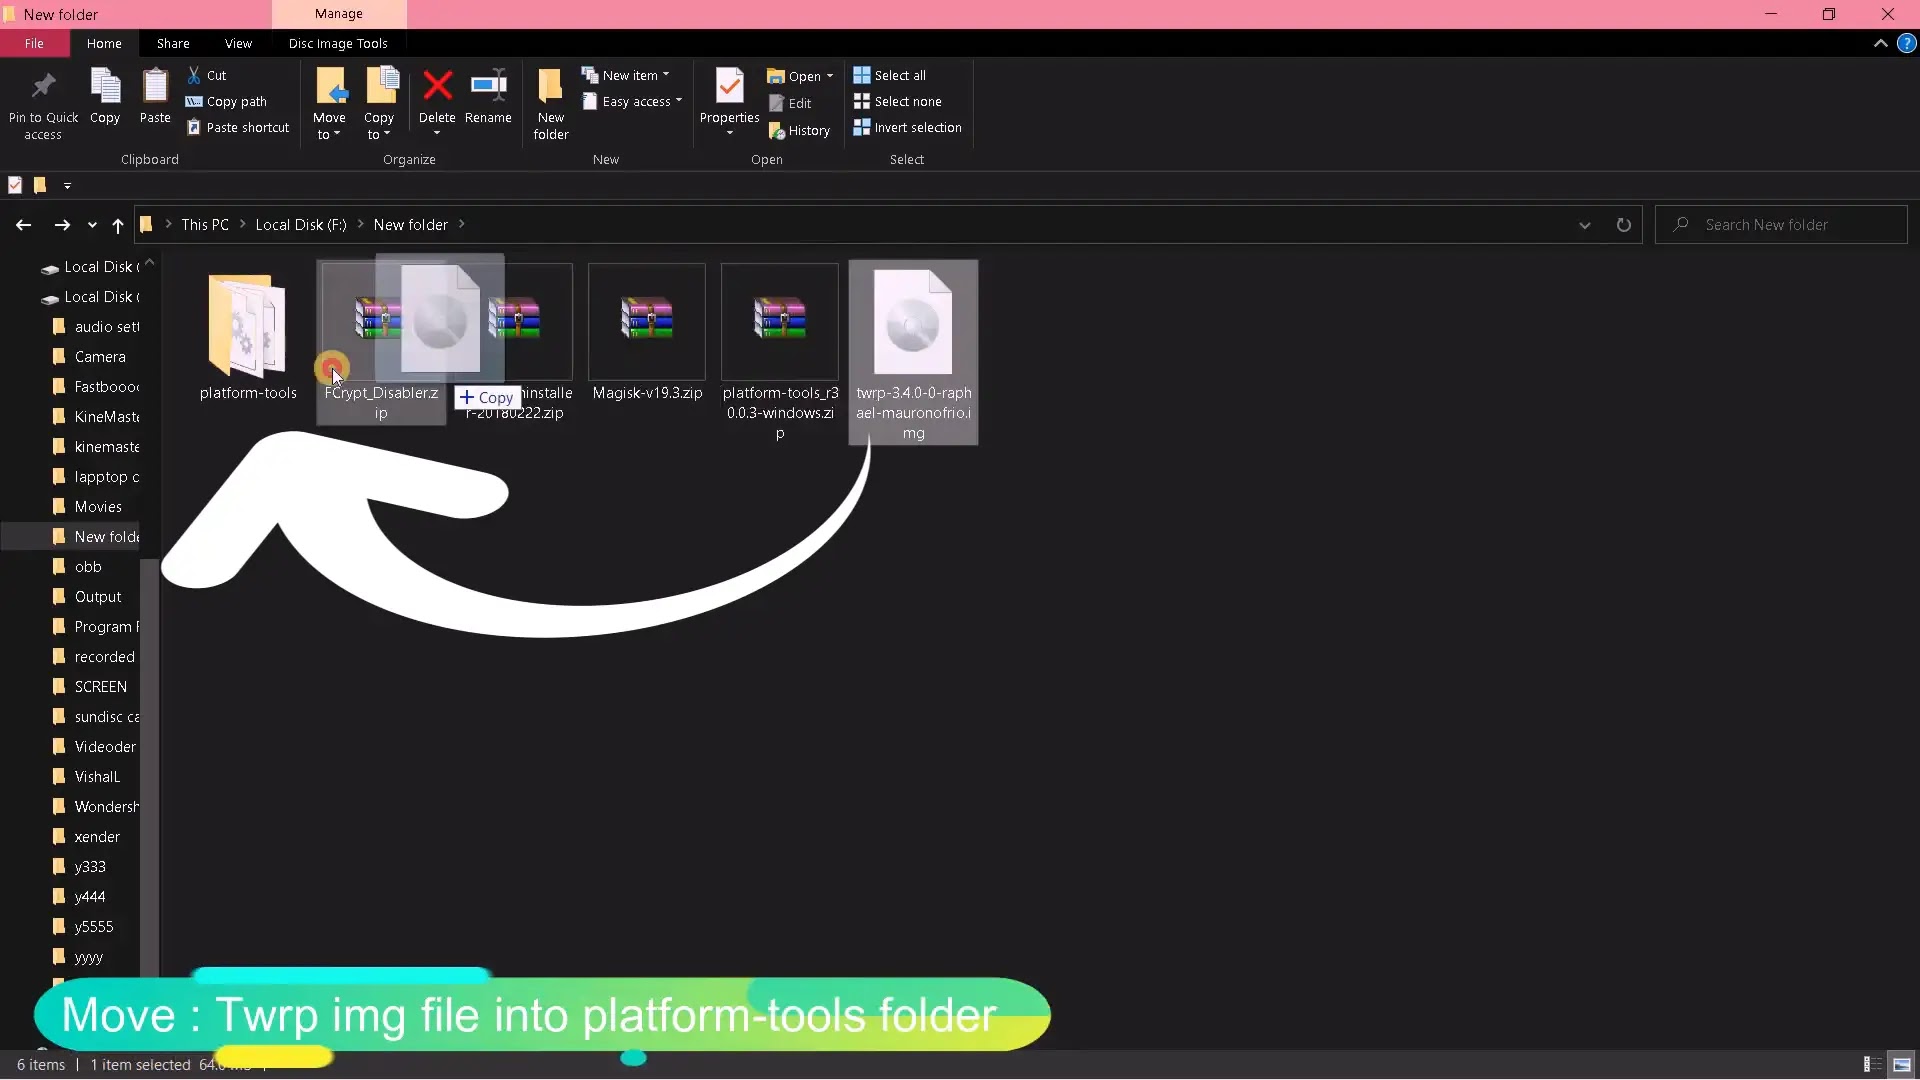This screenshot has height=1080, width=1920.
Task: Click the Delete icon in the ribbon
Action: click(437, 87)
